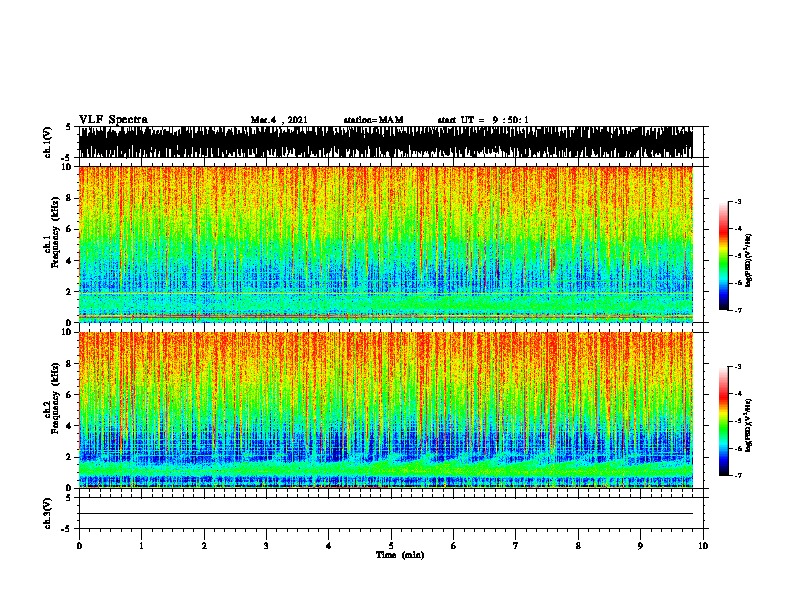Click the ch.1 spectrogram color scale bar
This screenshot has height=612, width=792.
(x=723, y=256)
